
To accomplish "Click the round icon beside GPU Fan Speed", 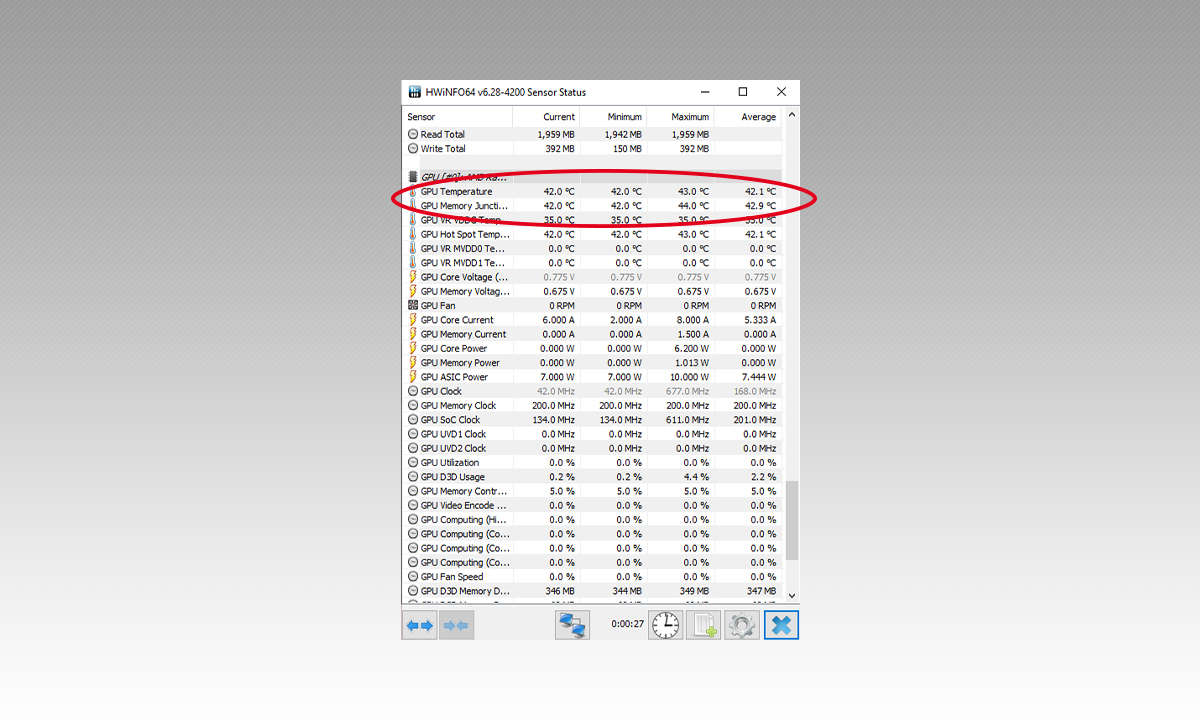I will coord(413,576).
